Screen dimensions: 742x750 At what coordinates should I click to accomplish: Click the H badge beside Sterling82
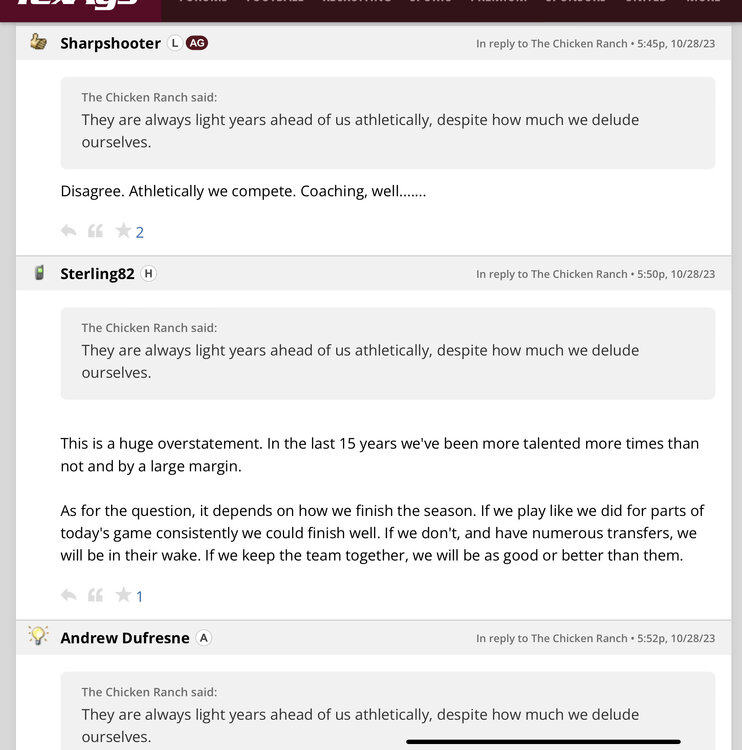tap(148, 273)
